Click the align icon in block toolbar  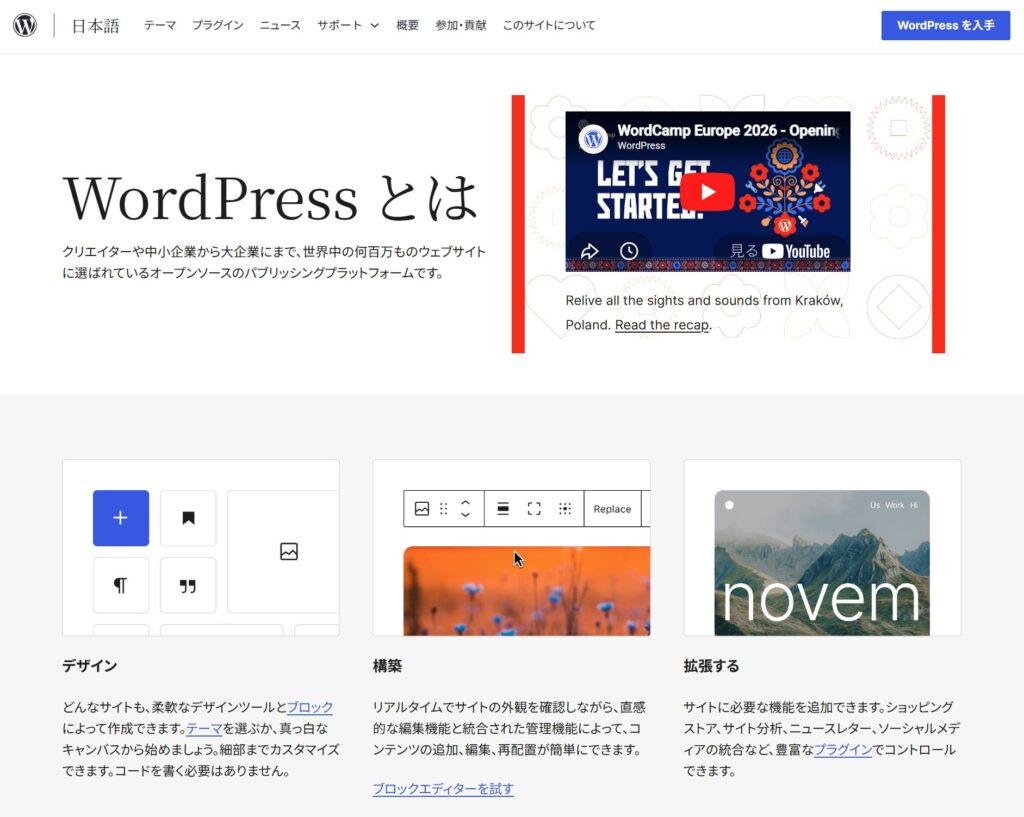point(503,509)
